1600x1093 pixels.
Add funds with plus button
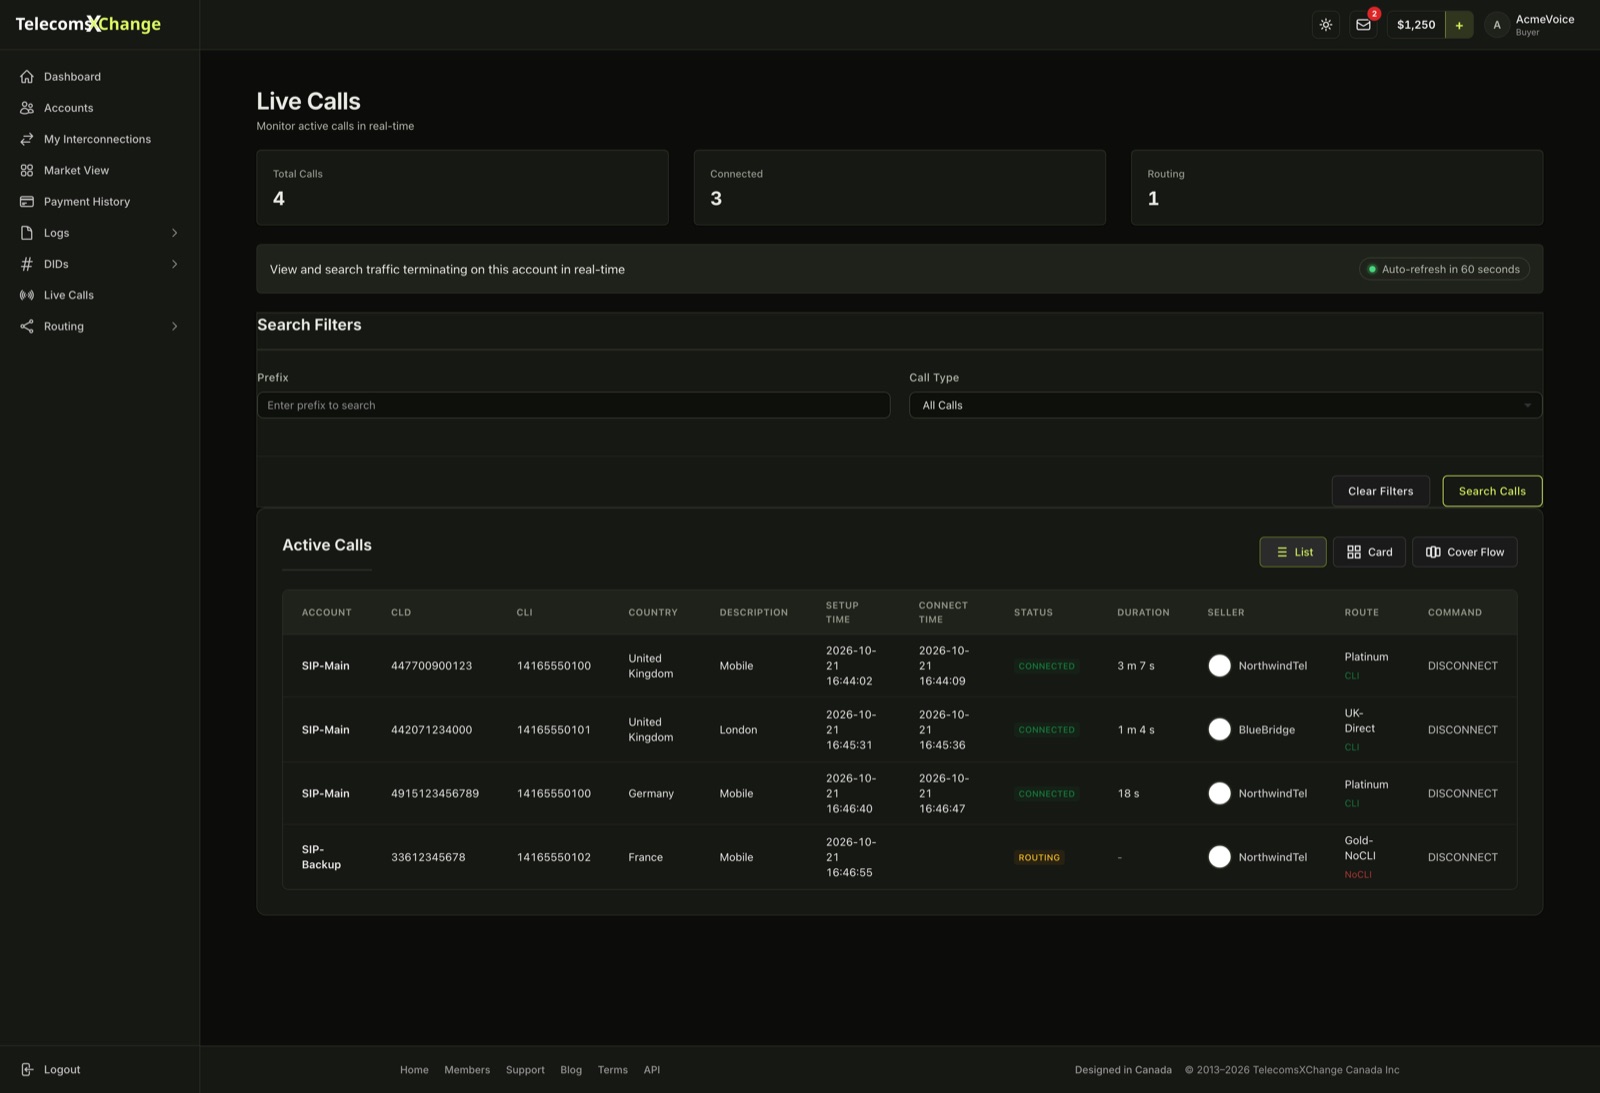[x=1459, y=25]
